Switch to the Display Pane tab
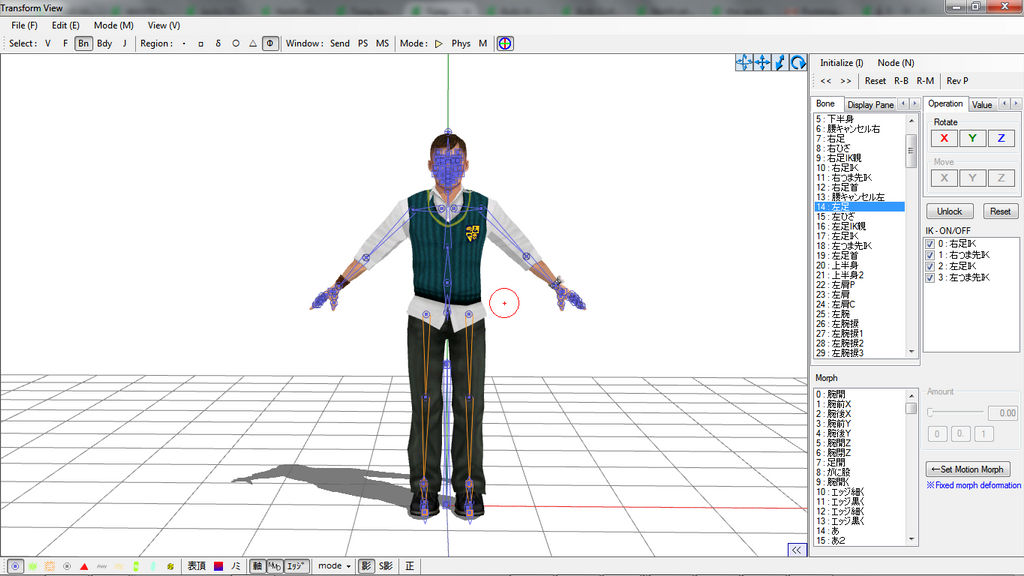The height and width of the screenshot is (576, 1024). pyautogui.click(x=870, y=104)
